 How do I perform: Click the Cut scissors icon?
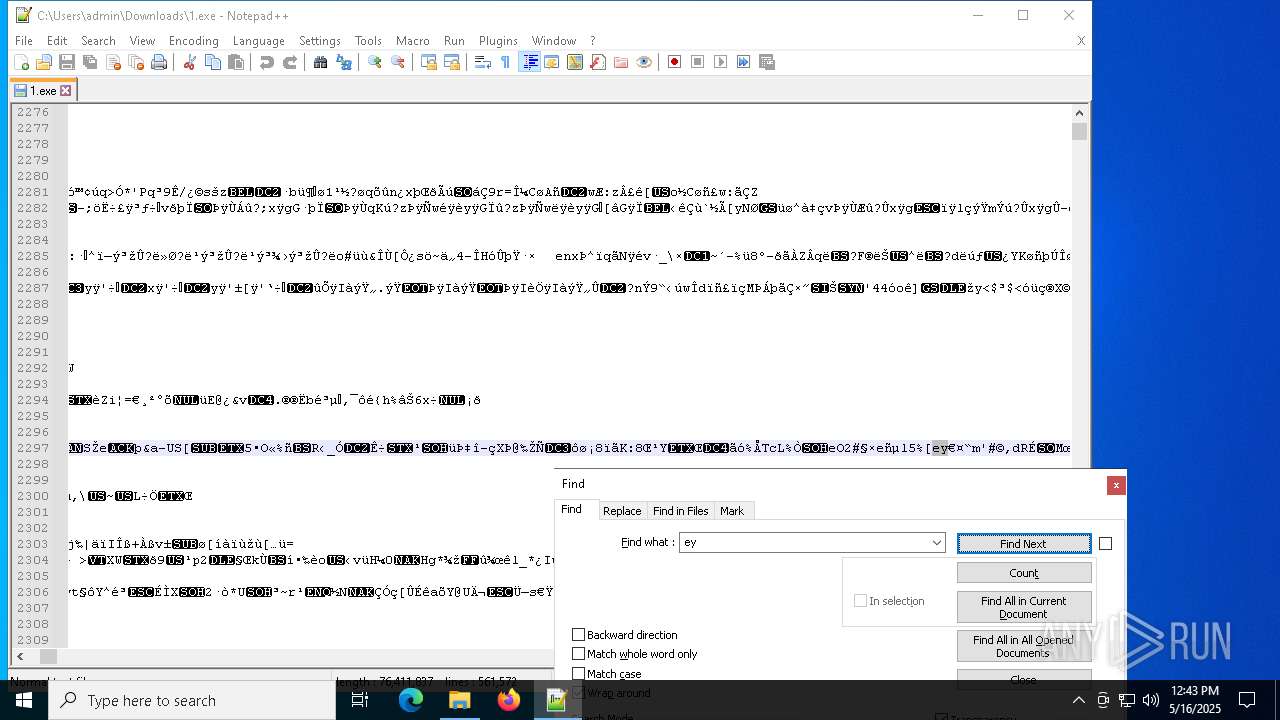coord(189,62)
